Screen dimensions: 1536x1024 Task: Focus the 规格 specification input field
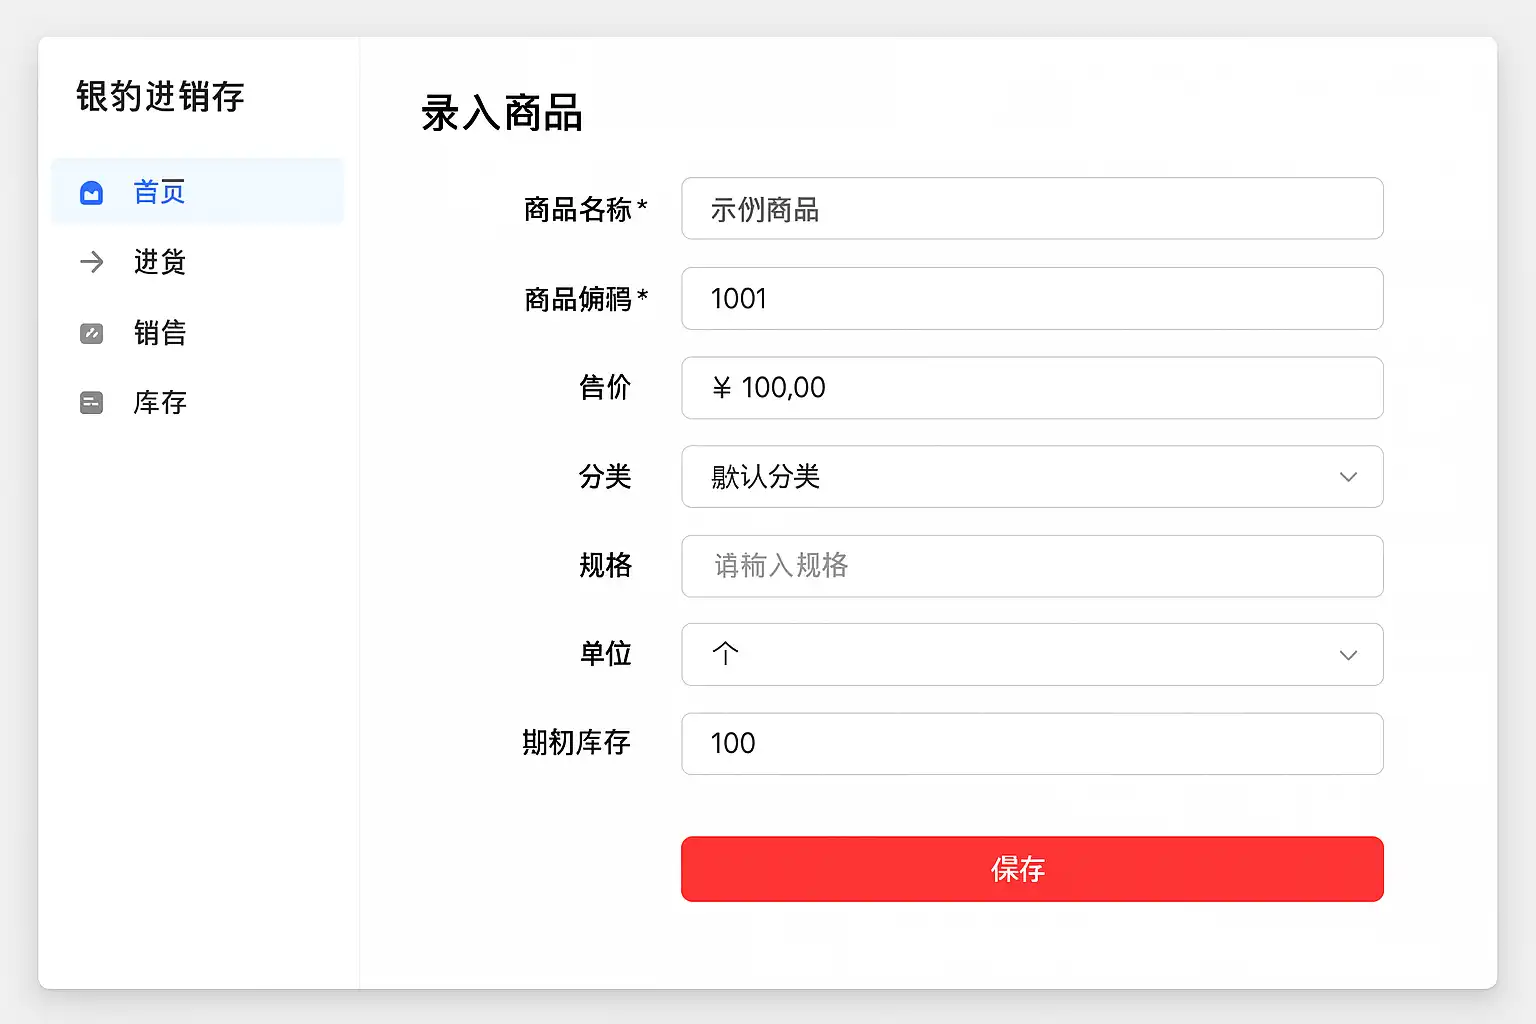(1032, 566)
